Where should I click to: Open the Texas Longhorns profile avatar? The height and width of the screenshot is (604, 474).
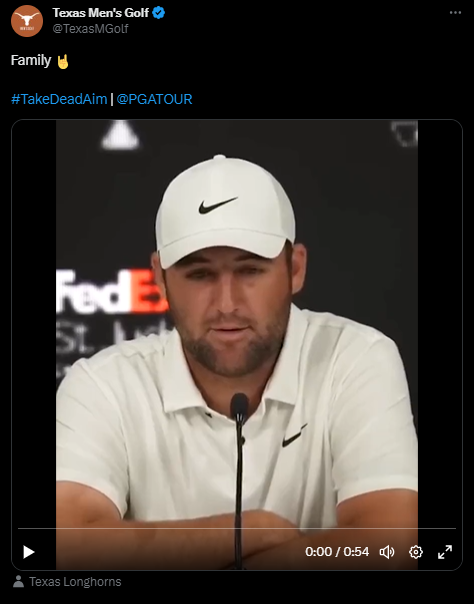click(27, 21)
